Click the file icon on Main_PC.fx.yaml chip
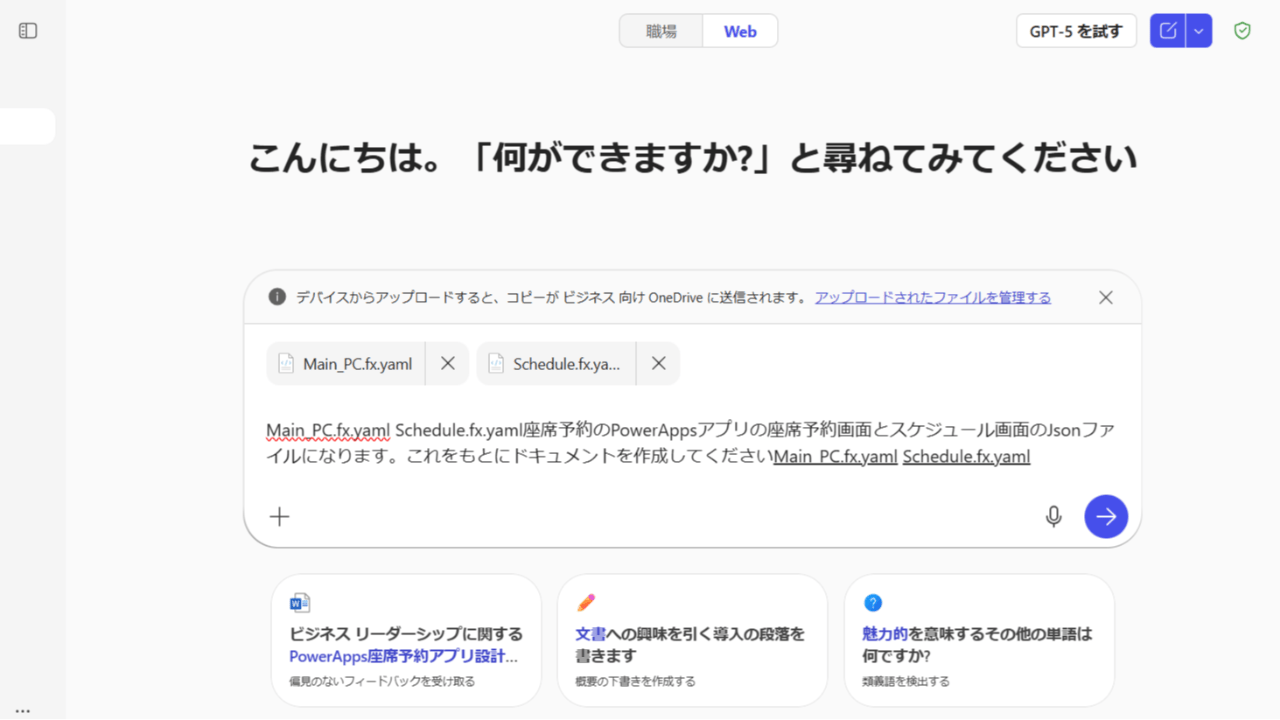Viewport: 1280px width, 720px height. click(x=286, y=364)
